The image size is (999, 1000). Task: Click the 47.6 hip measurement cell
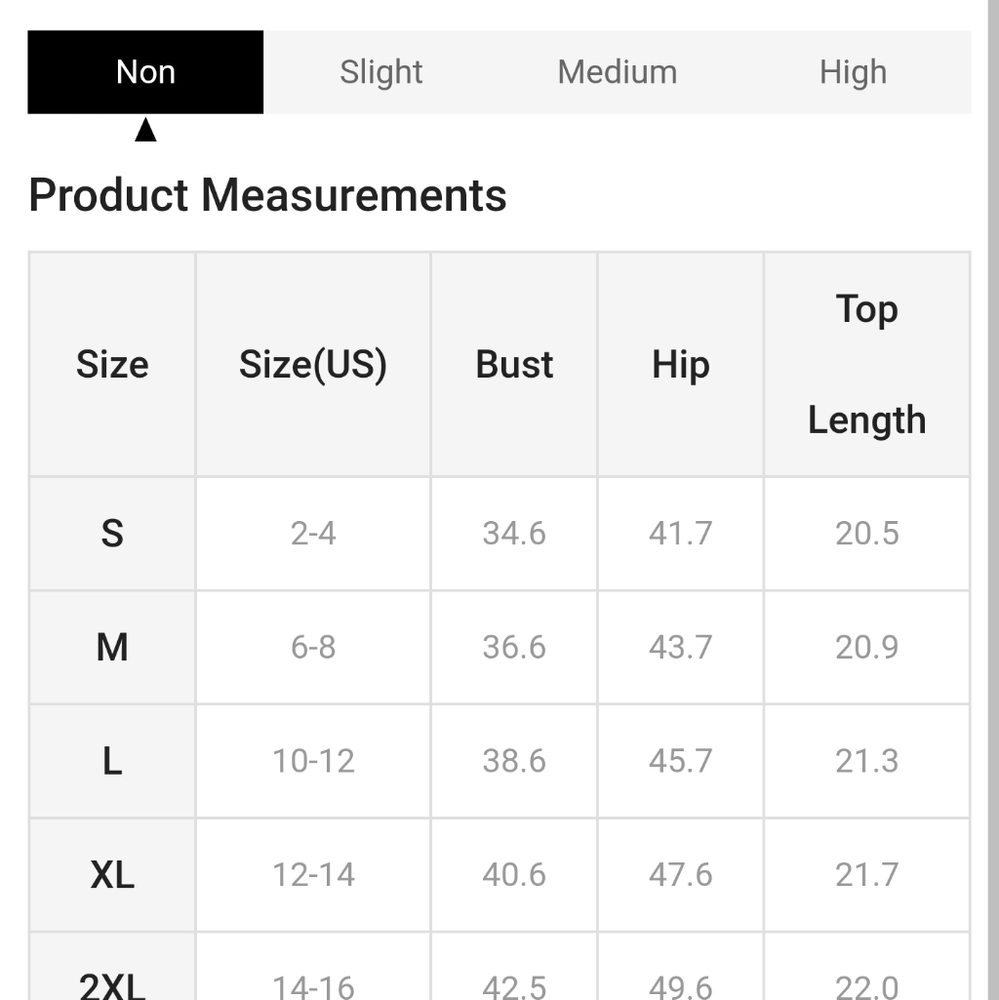tap(681, 874)
